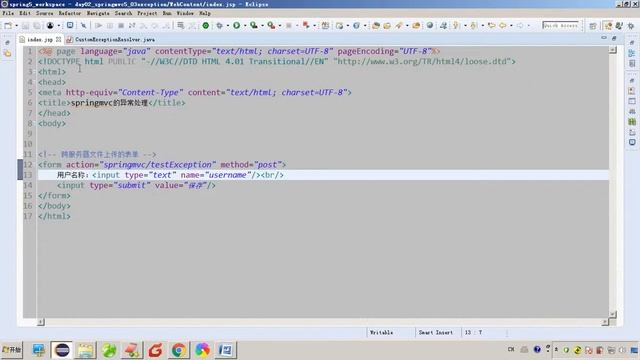640x360 pixels.
Task: Open the Window menu
Action: [185, 13]
